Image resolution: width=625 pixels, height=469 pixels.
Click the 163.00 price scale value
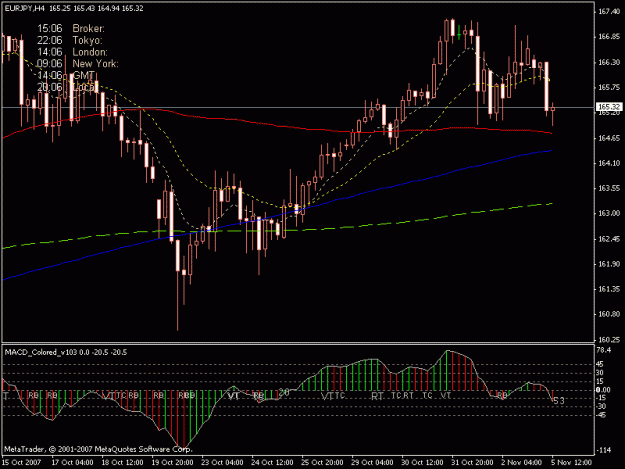pos(609,214)
